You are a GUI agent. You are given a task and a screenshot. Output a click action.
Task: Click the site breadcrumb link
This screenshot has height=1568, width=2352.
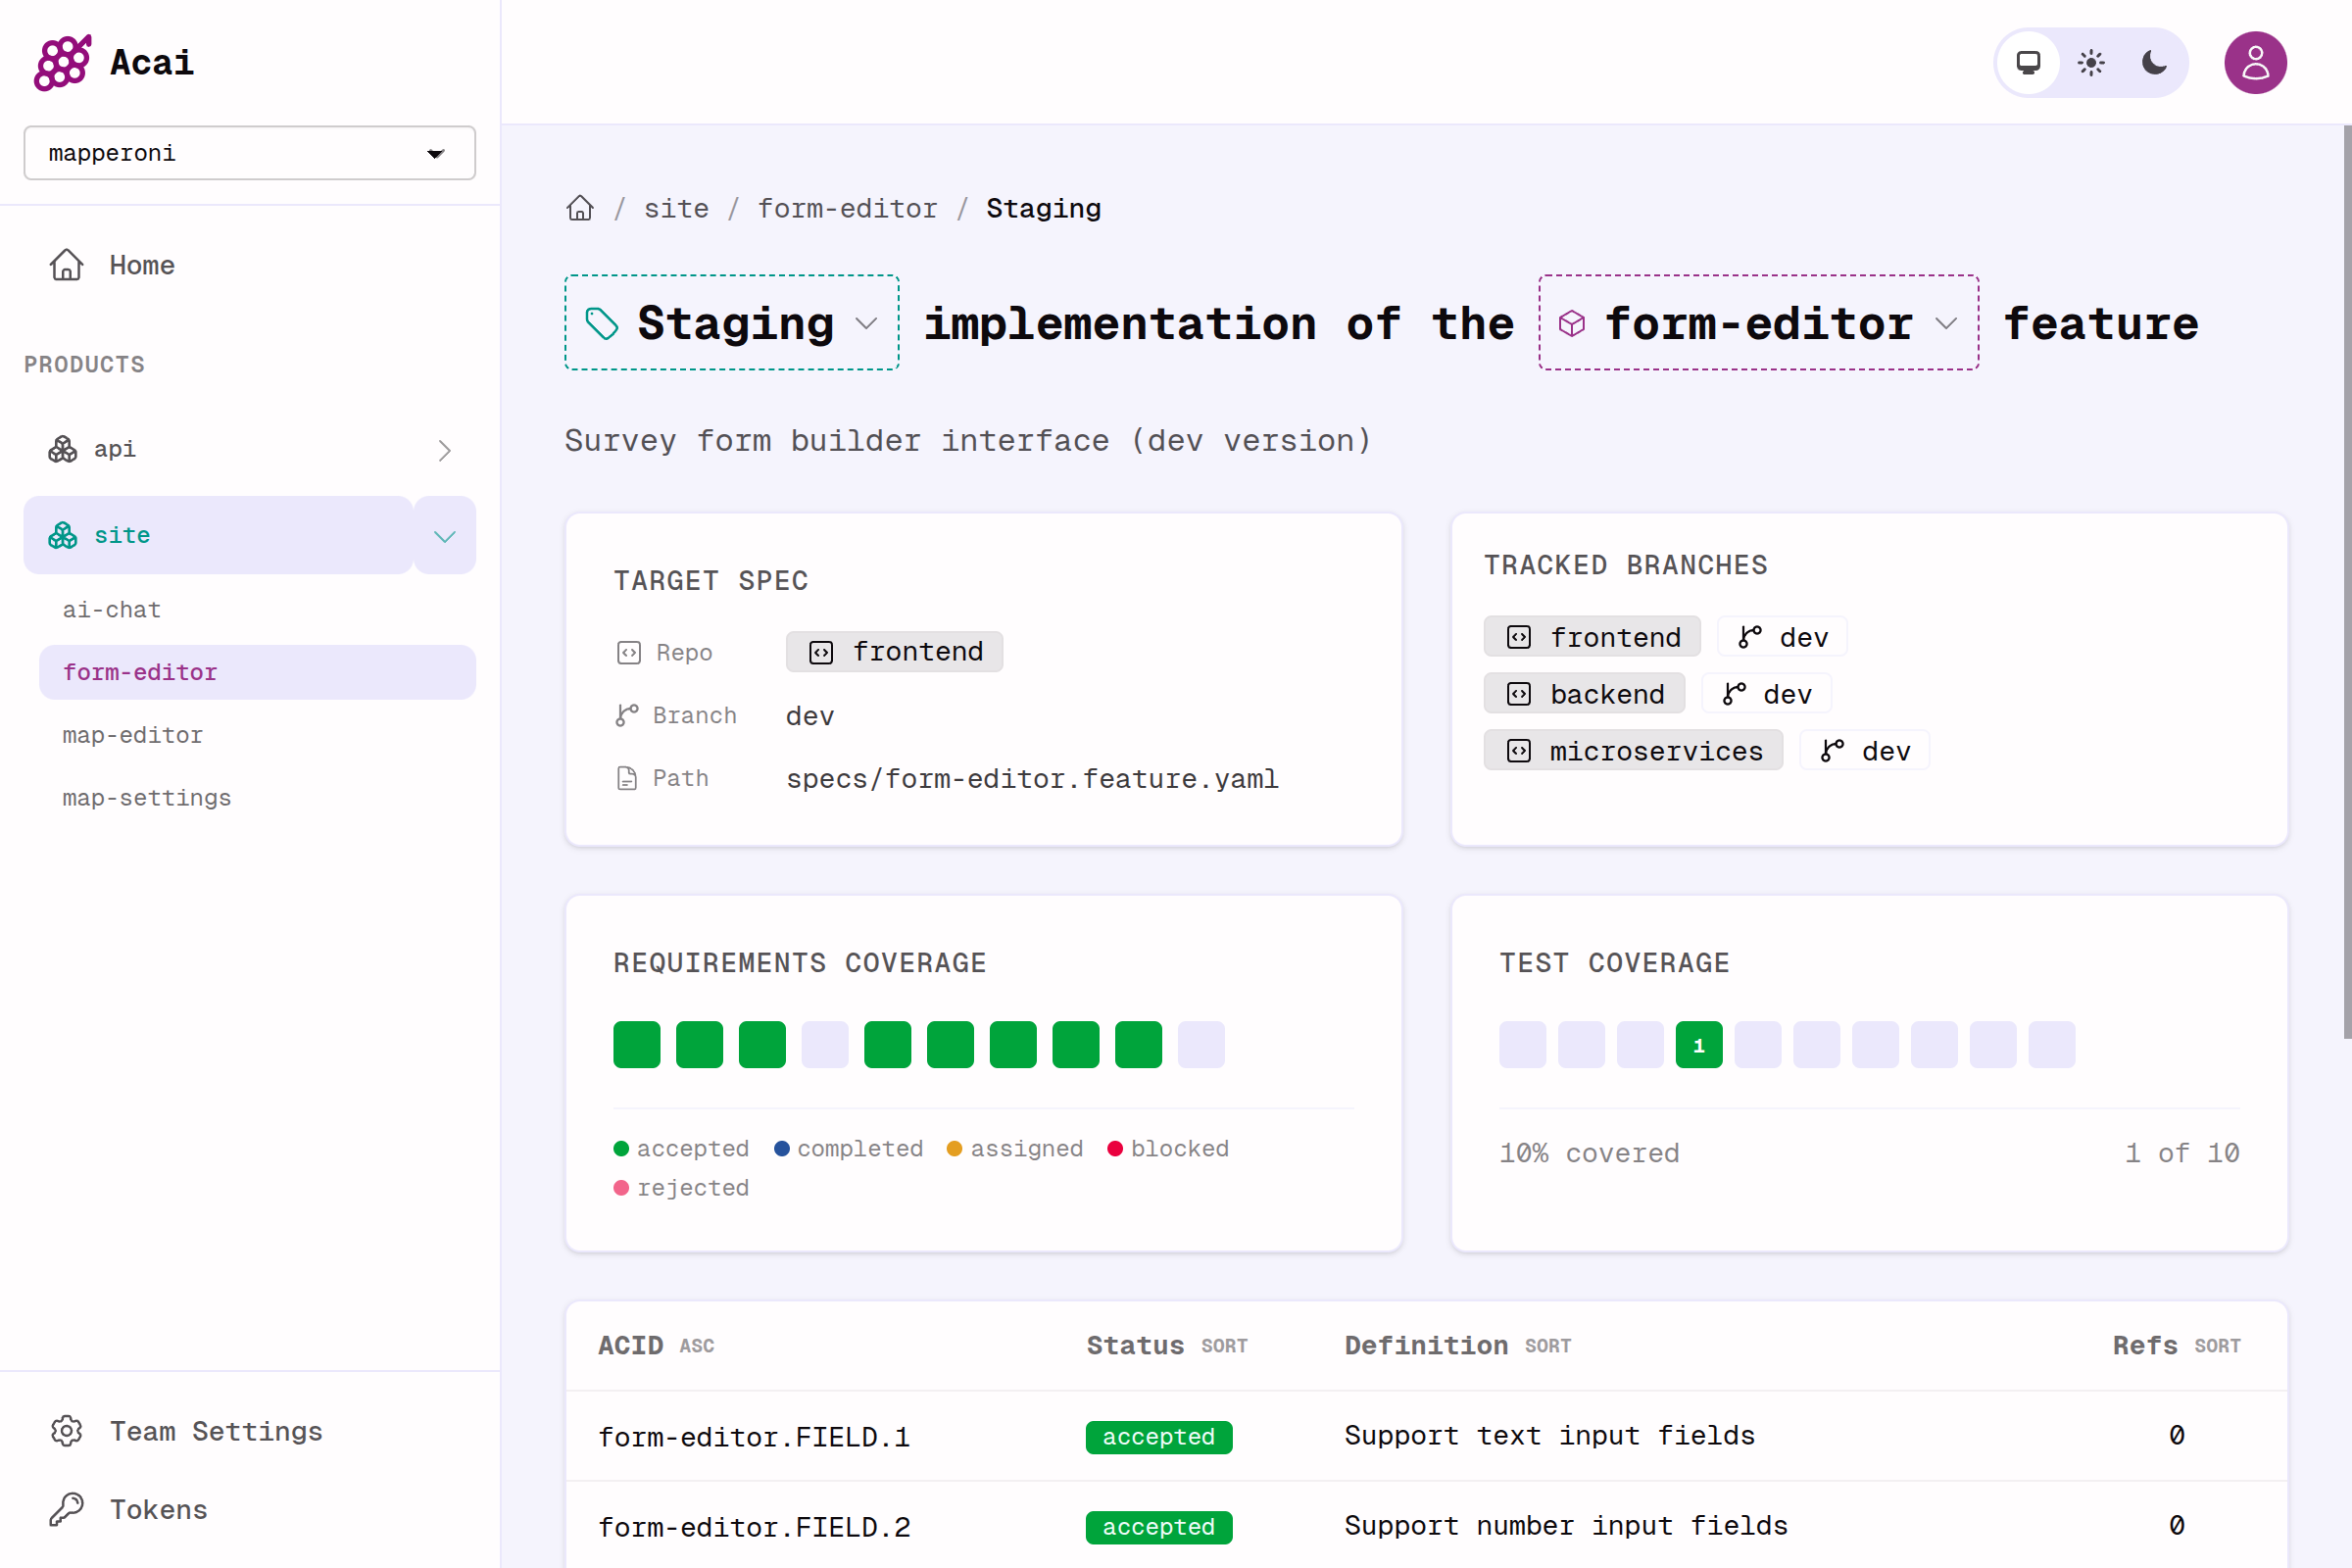coord(676,208)
